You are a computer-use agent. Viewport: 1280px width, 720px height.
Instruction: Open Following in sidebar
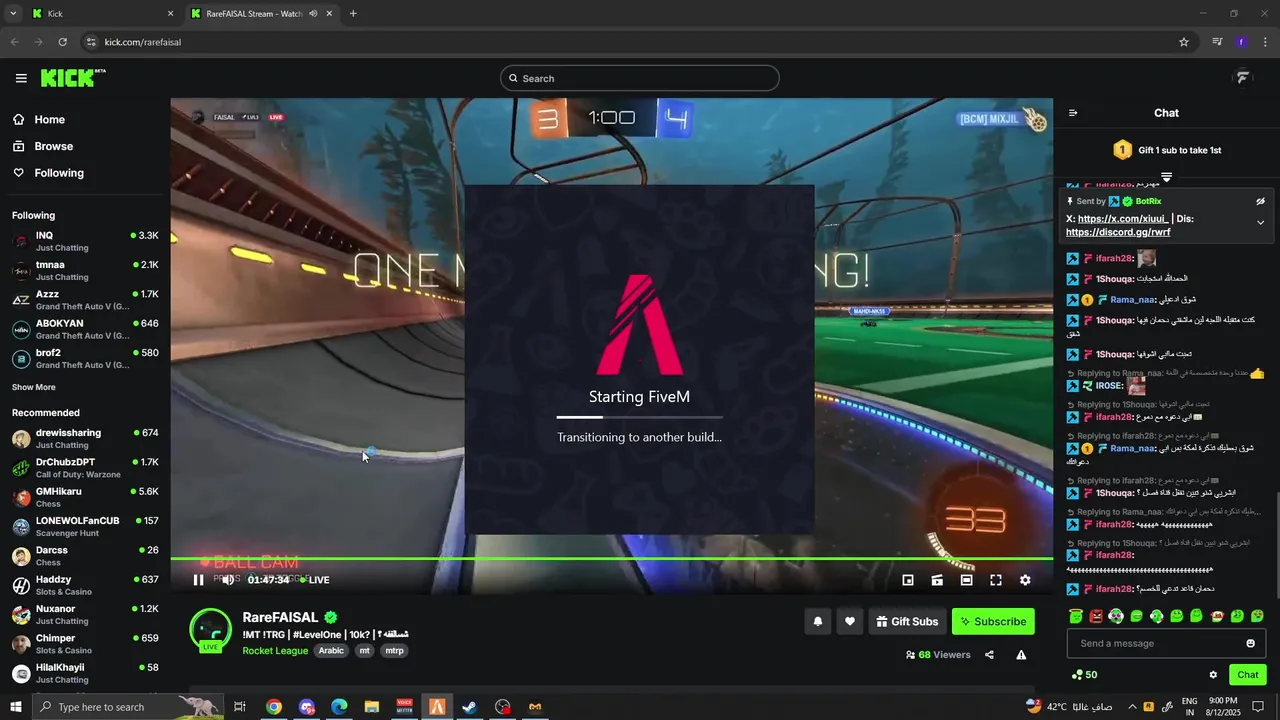point(49,173)
